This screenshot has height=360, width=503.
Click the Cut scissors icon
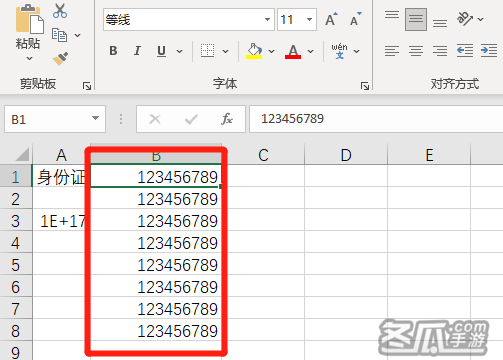coord(60,11)
